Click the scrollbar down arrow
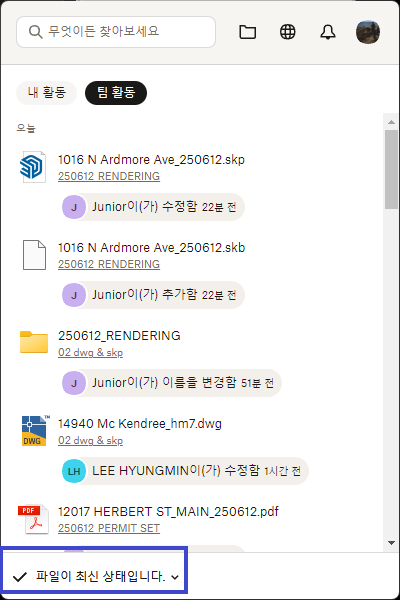400x600 pixels. tap(391, 543)
